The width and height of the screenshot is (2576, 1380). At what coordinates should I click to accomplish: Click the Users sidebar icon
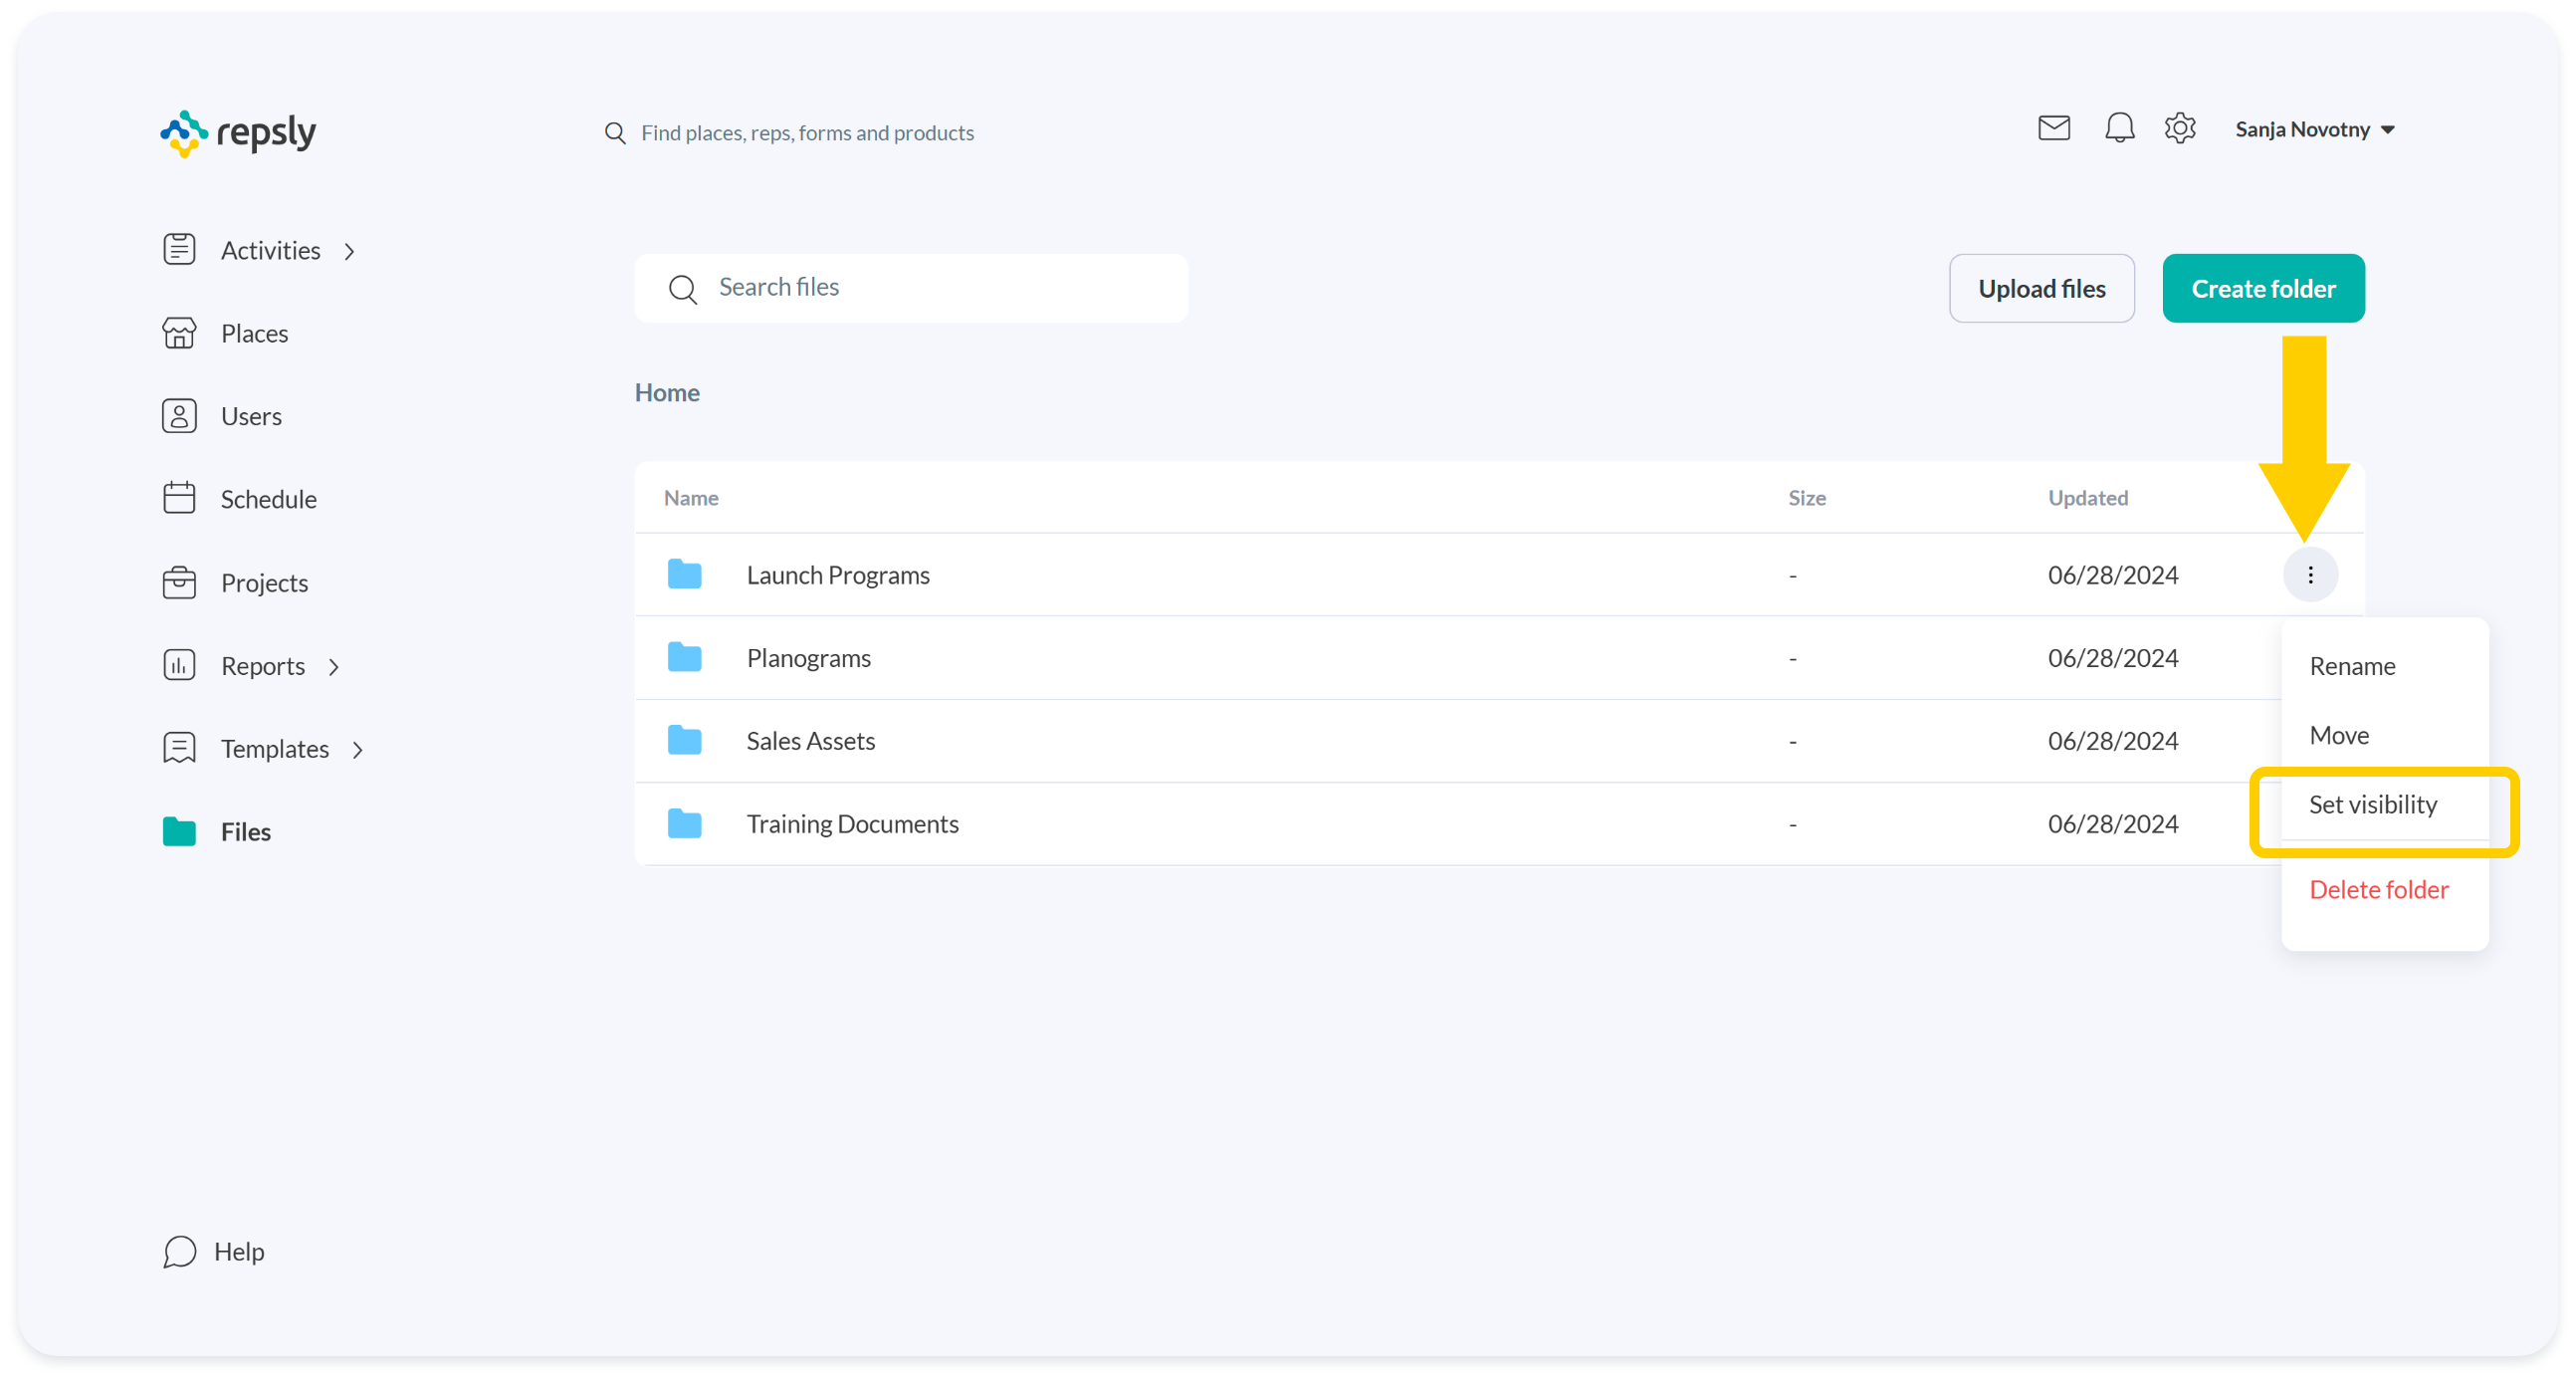click(x=179, y=416)
